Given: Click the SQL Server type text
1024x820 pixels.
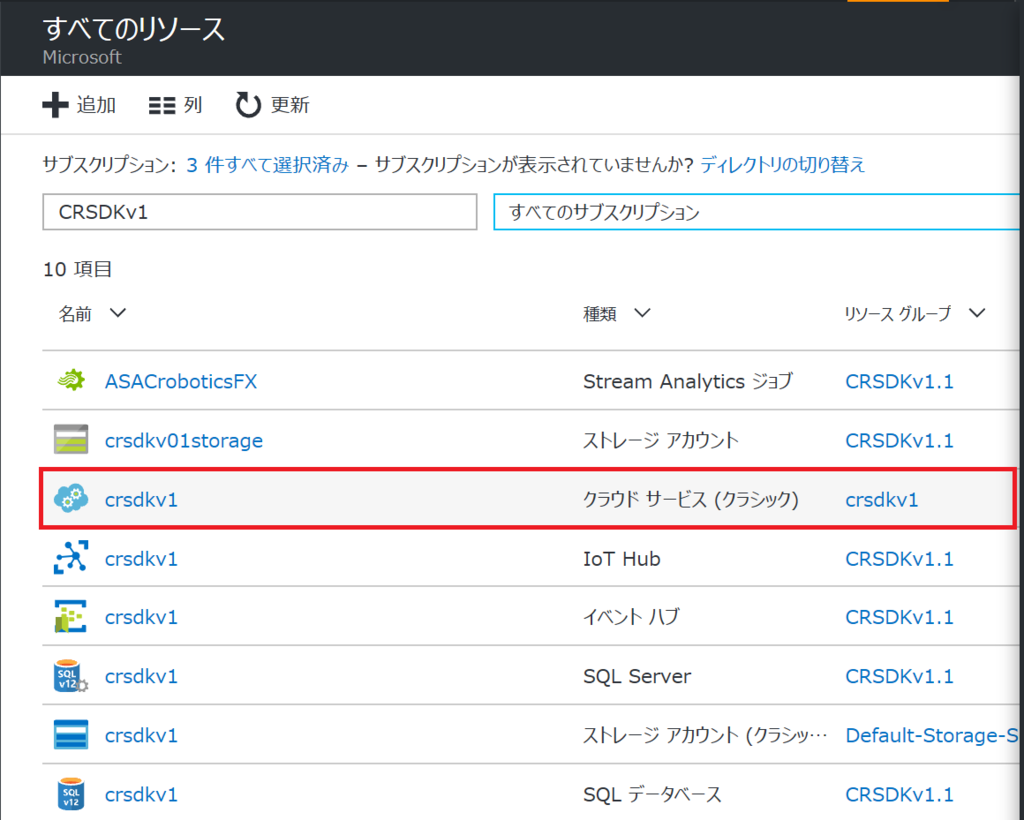Looking at the screenshot, I should pyautogui.click(x=637, y=676).
